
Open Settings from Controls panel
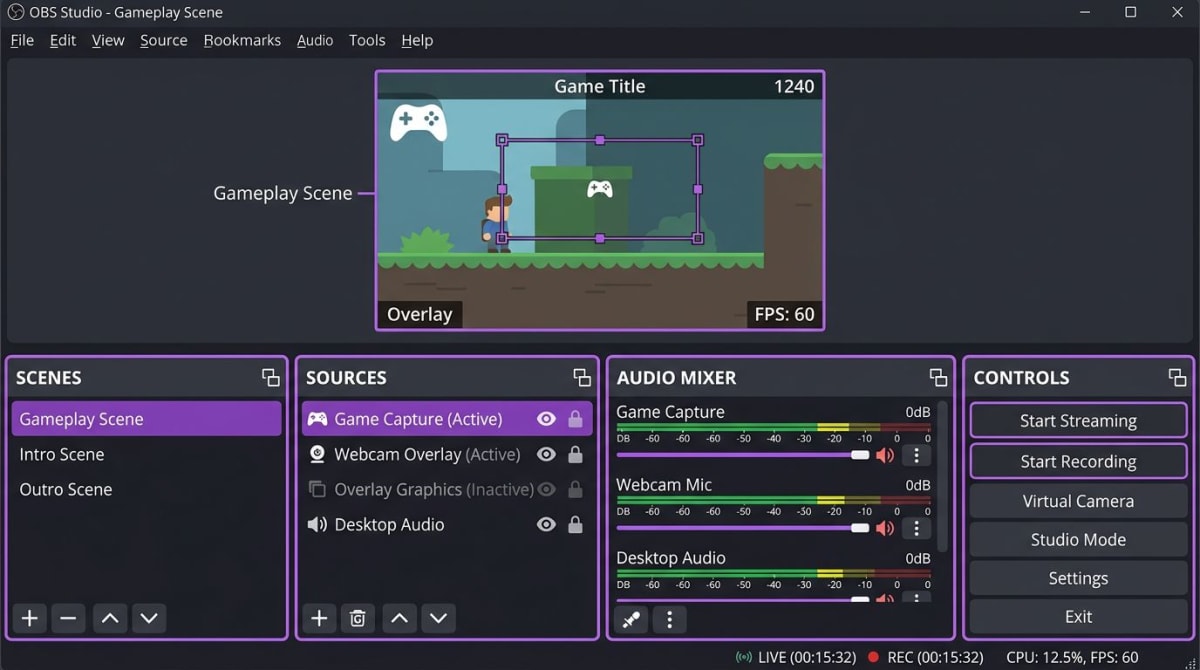click(x=1078, y=578)
